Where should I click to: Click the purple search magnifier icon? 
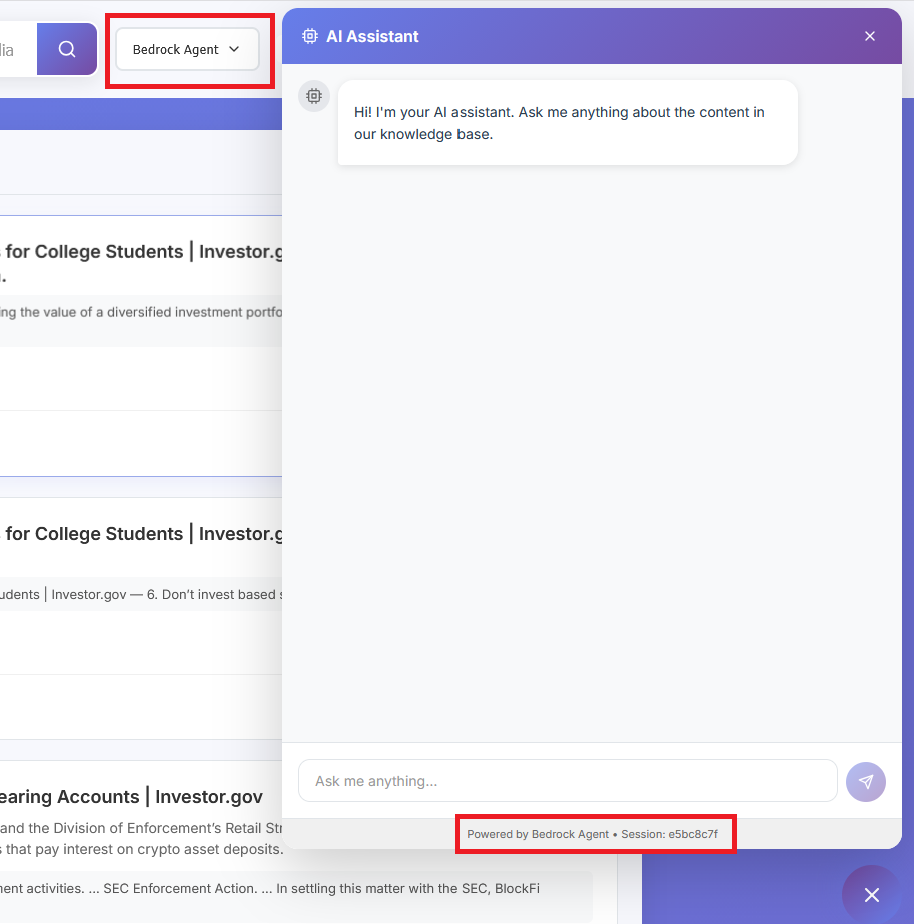pyautogui.click(x=65, y=48)
